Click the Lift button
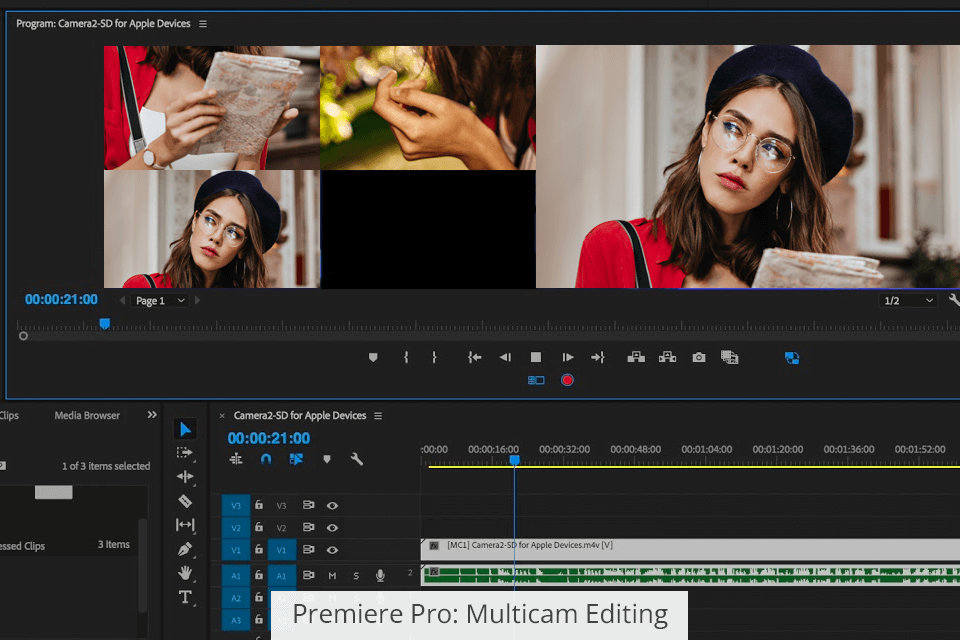Viewport: 960px width, 640px height. click(636, 357)
